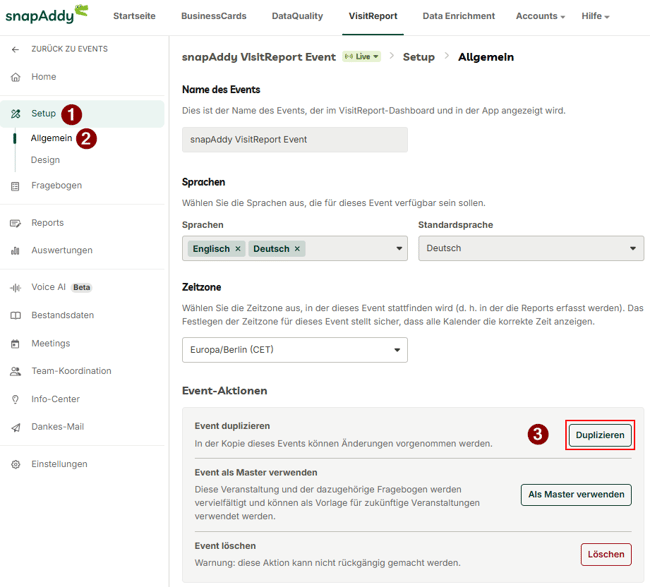The image size is (650, 587).
Task: Open the Data Enrichment tab
Action: (458, 16)
